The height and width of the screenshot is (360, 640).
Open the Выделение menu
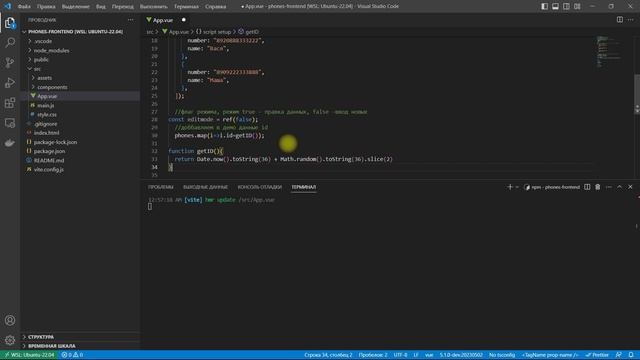tap(76, 7)
